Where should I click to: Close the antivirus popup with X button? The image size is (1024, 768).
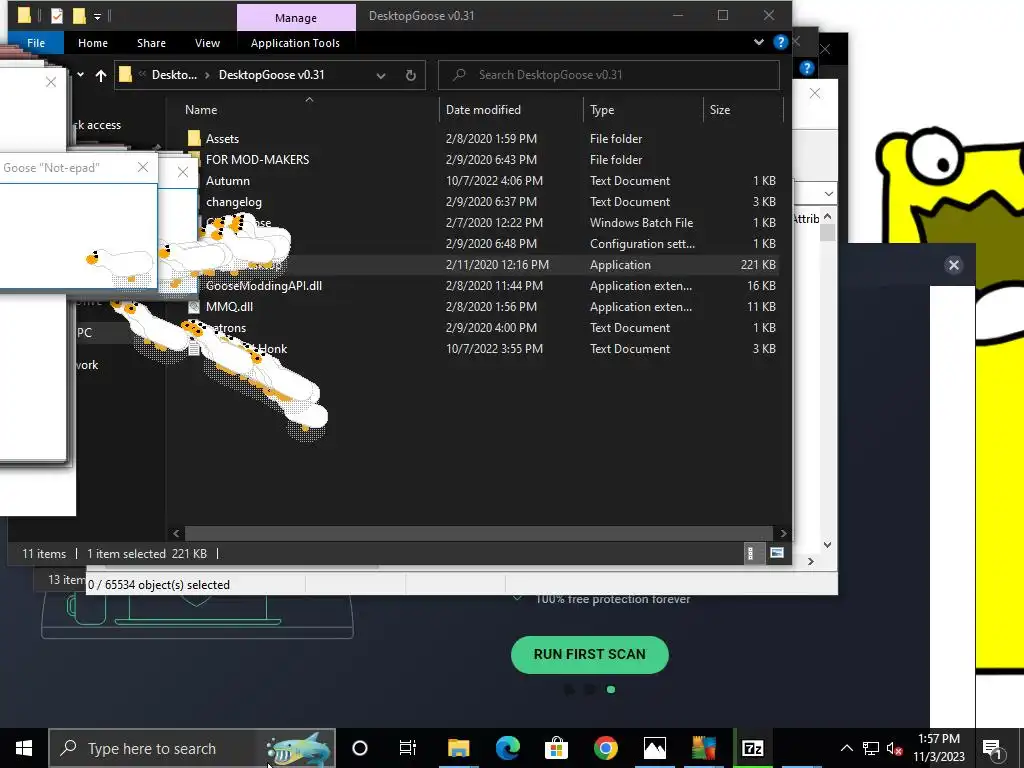tap(953, 264)
